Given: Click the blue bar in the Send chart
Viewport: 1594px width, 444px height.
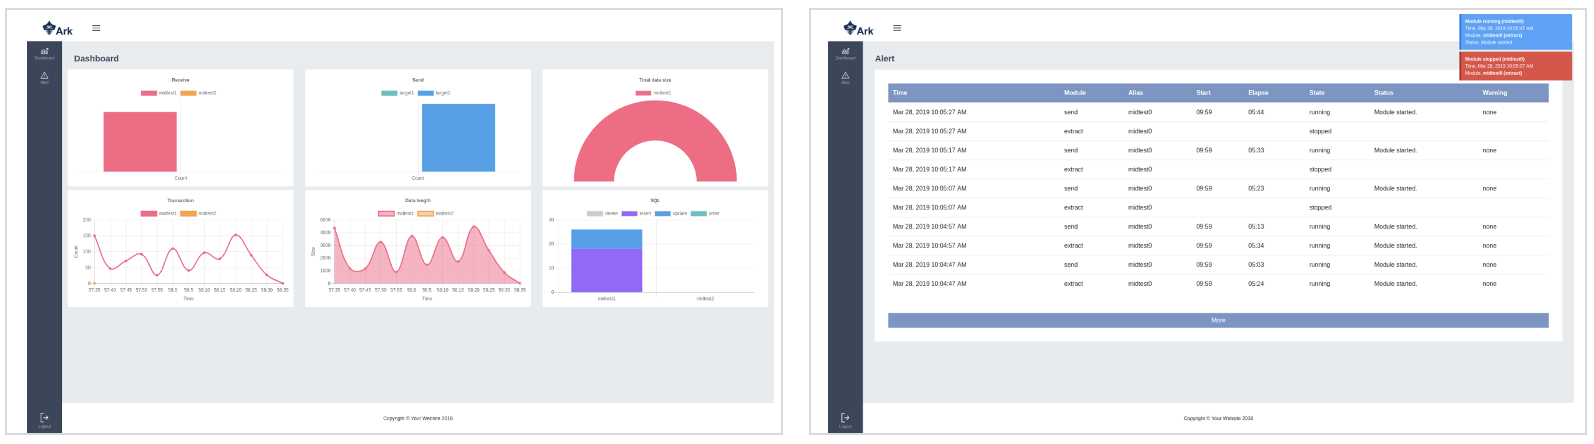Looking at the screenshot, I should [458, 138].
